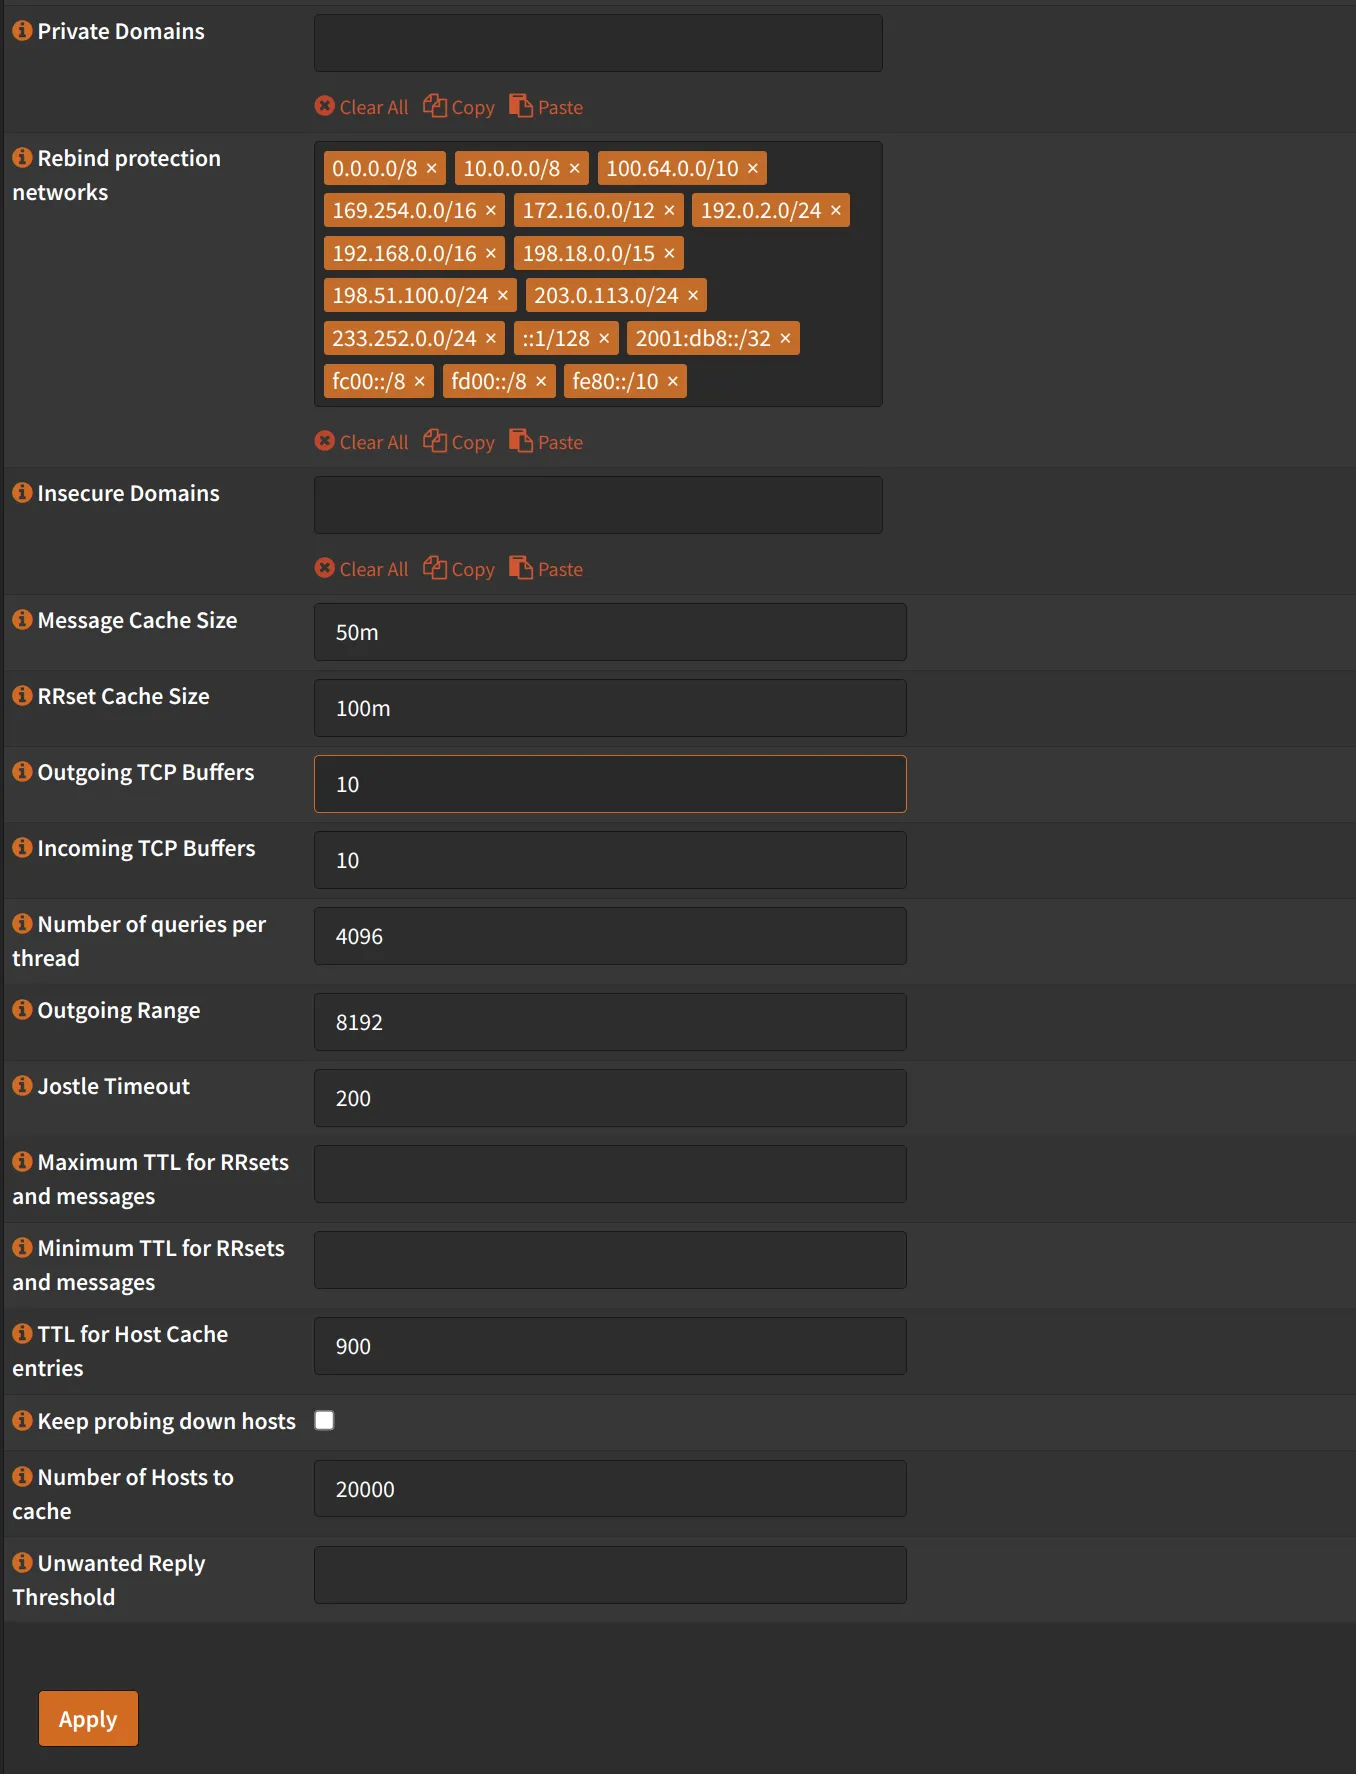The image size is (1356, 1774).
Task: Show help for Message Cache Size
Action: 22,620
